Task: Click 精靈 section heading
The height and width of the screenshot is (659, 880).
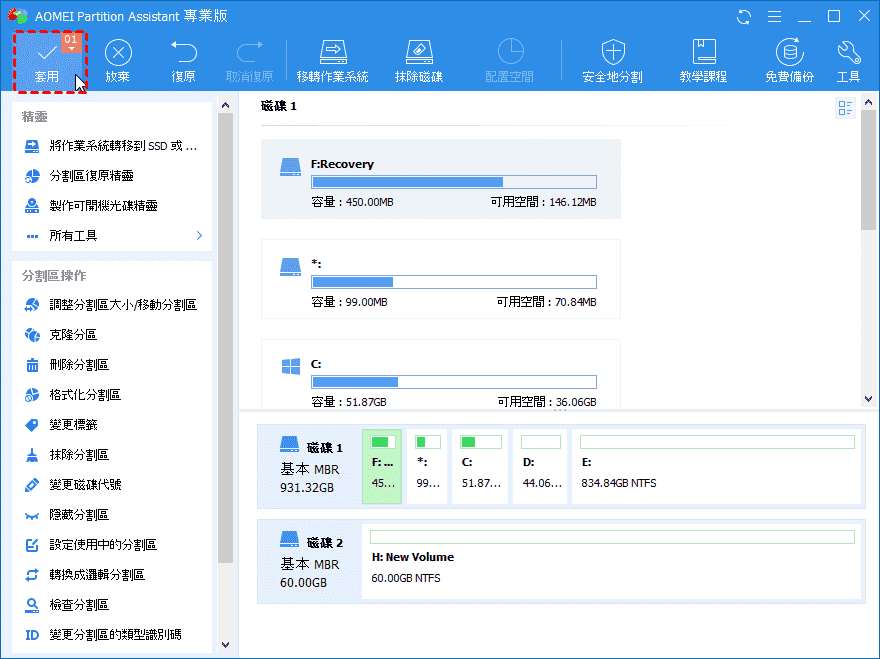Action: click(34, 116)
